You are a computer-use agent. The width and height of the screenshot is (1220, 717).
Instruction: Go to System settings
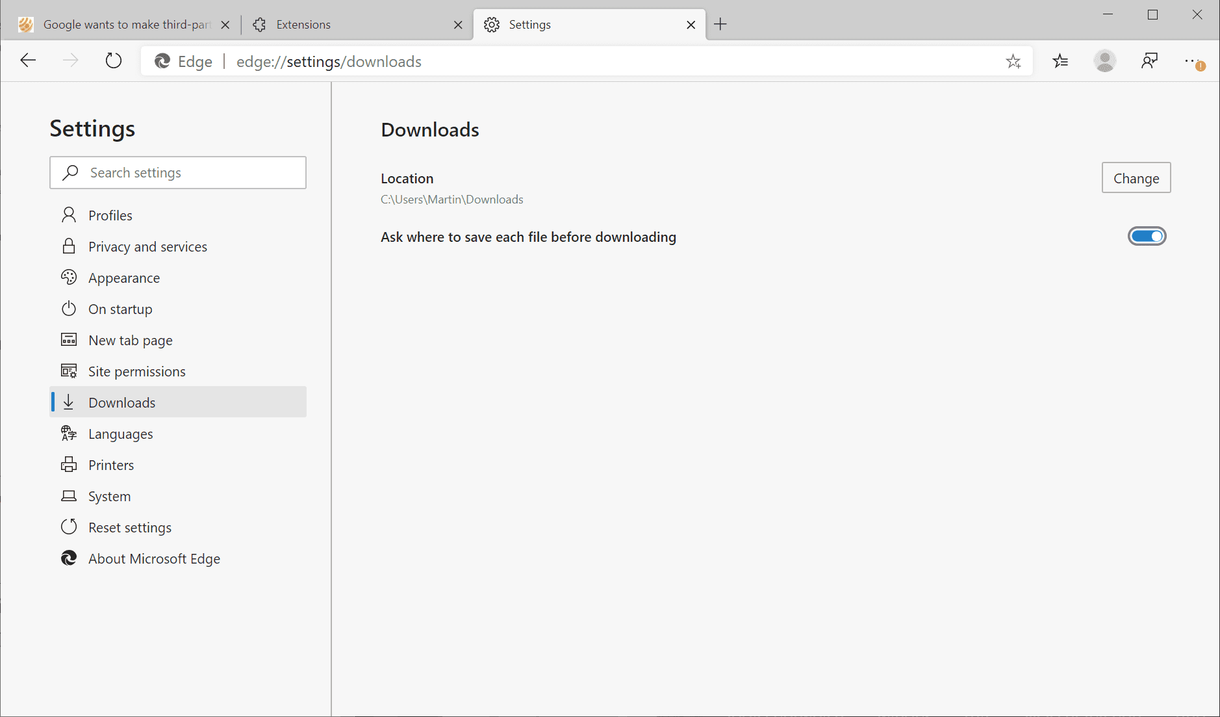pyautogui.click(x=178, y=496)
